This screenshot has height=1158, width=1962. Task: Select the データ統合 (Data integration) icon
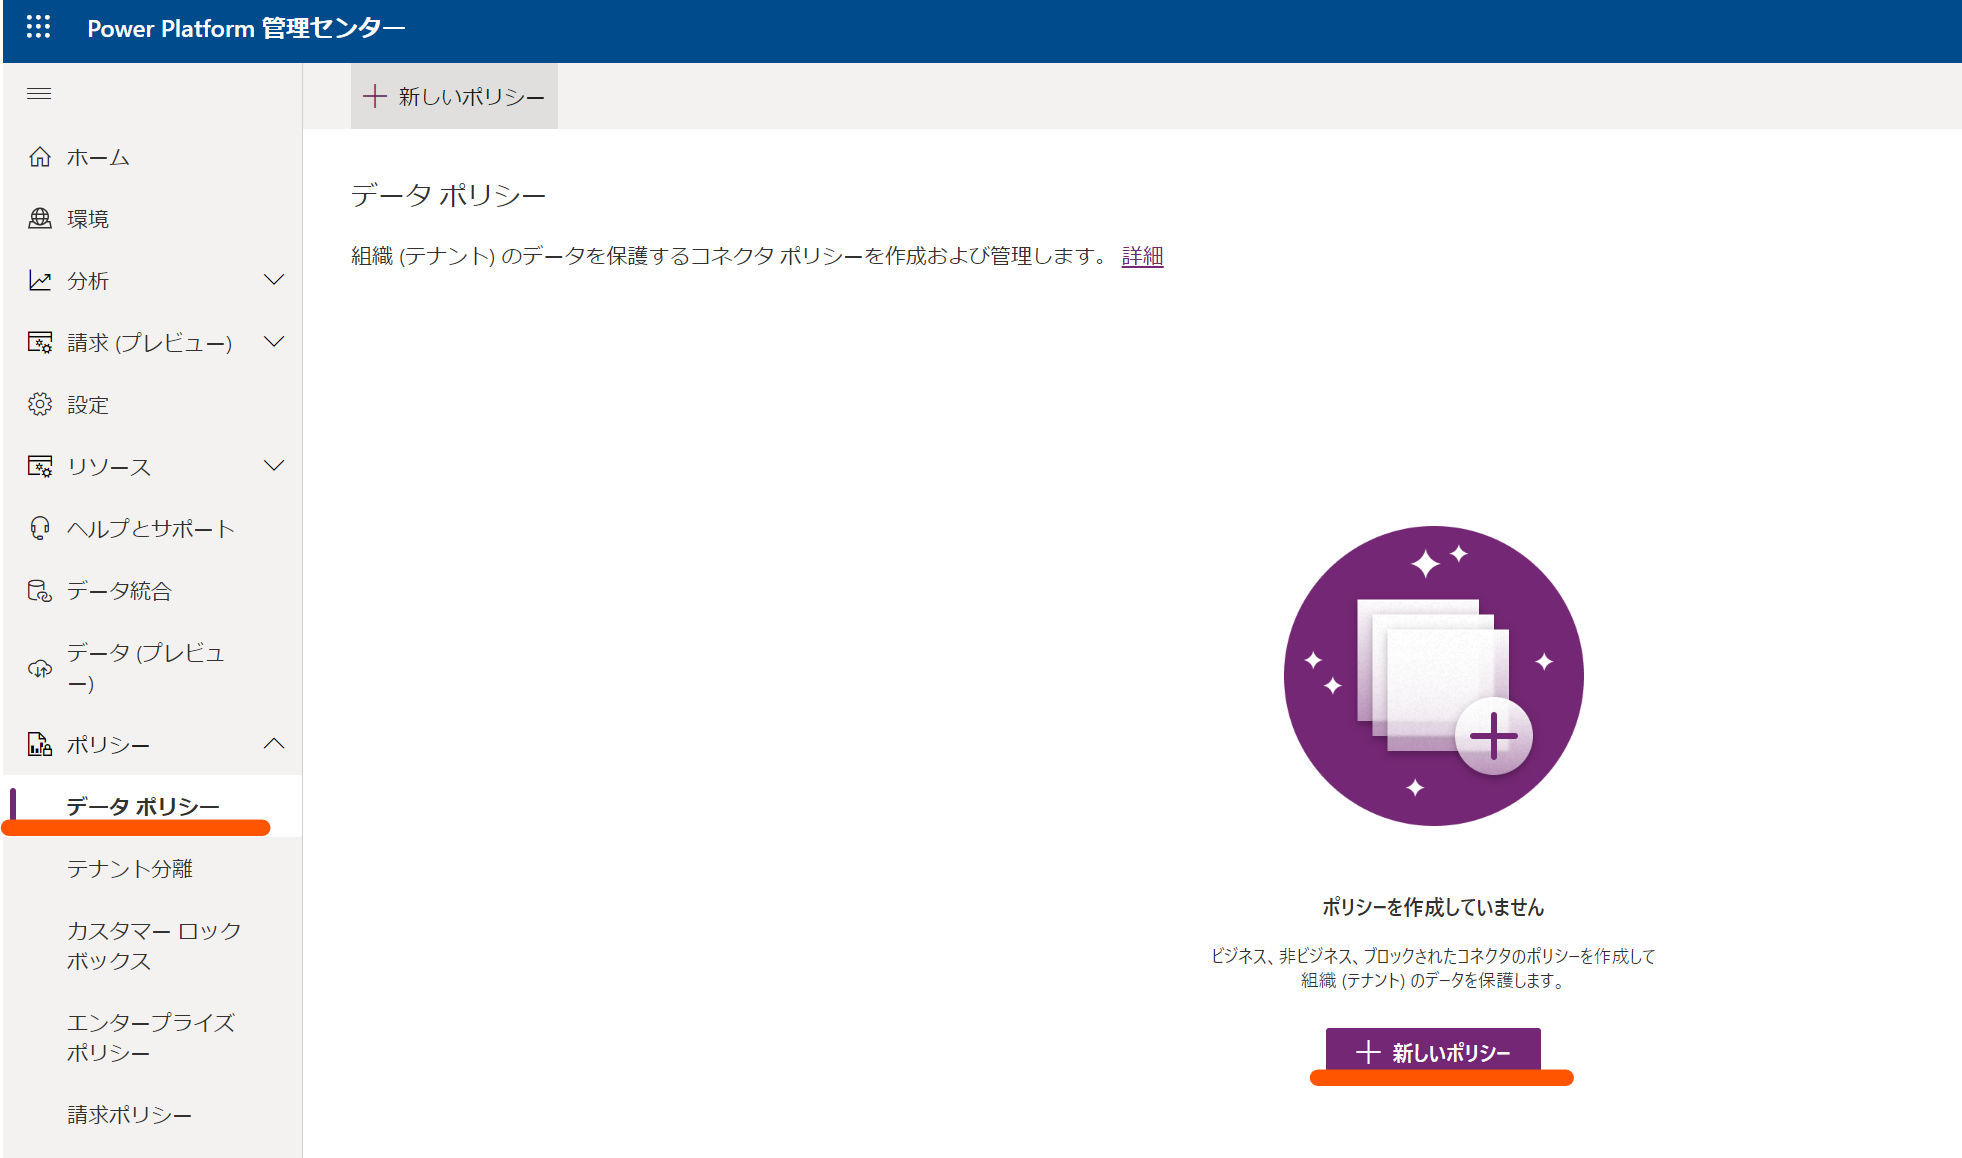pyautogui.click(x=40, y=590)
